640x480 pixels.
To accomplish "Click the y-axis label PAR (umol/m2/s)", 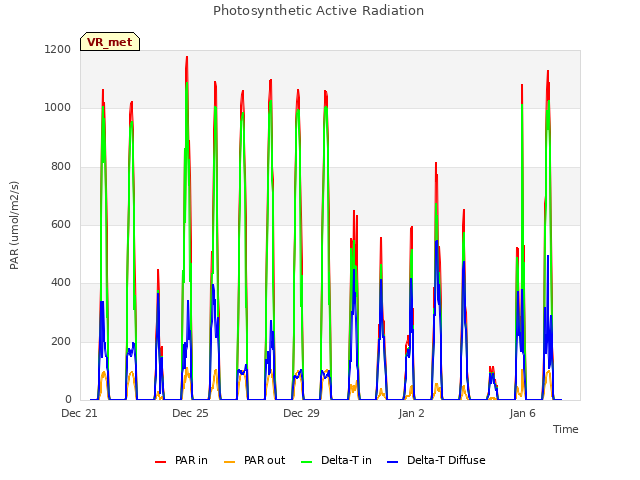I will tap(14, 225).
